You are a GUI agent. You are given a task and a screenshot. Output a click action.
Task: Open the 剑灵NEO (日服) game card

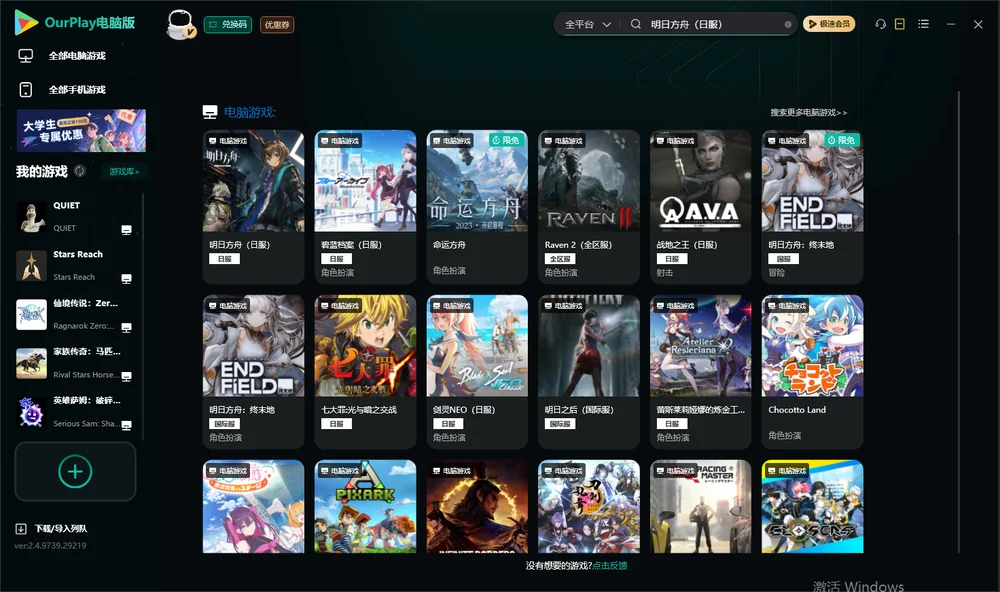pyautogui.click(x=477, y=372)
